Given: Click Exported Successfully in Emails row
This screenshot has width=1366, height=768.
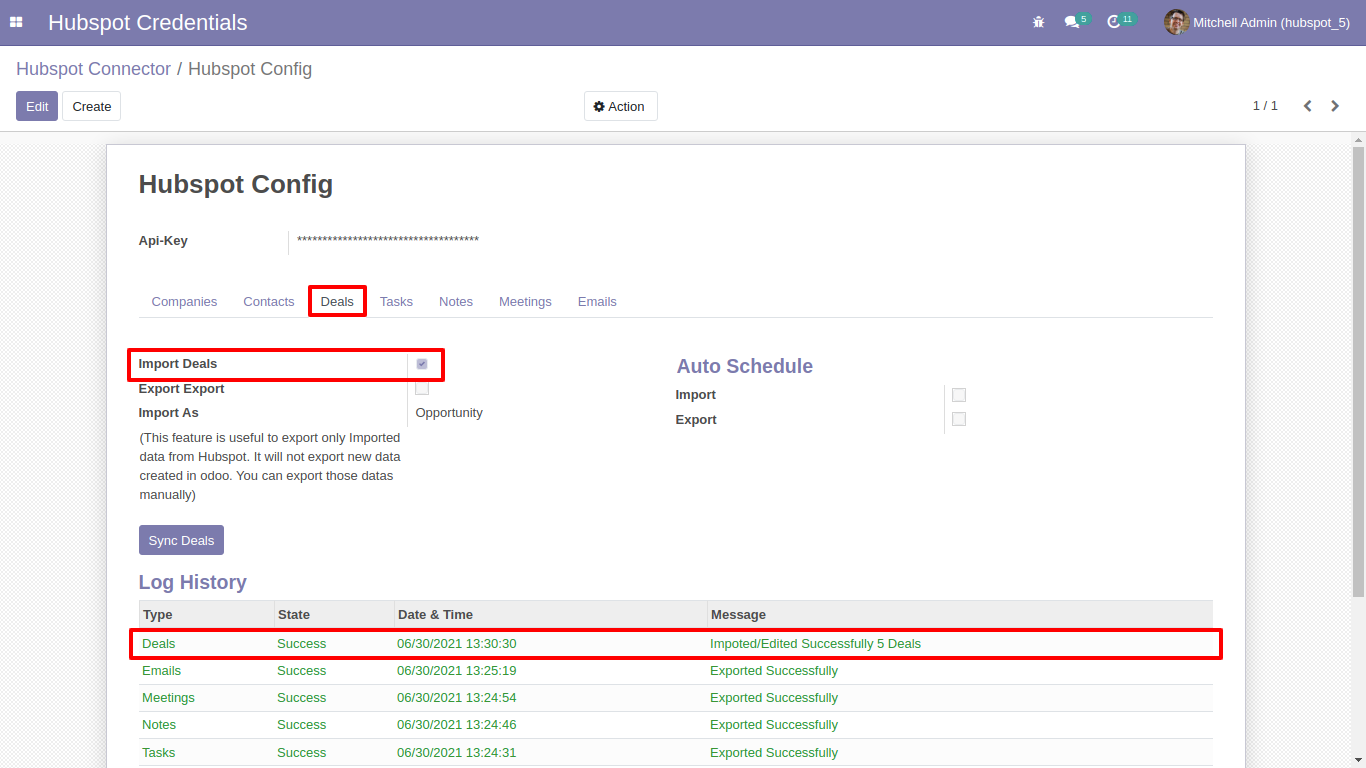Looking at the screenshot, I should click(x=774, y=671).
